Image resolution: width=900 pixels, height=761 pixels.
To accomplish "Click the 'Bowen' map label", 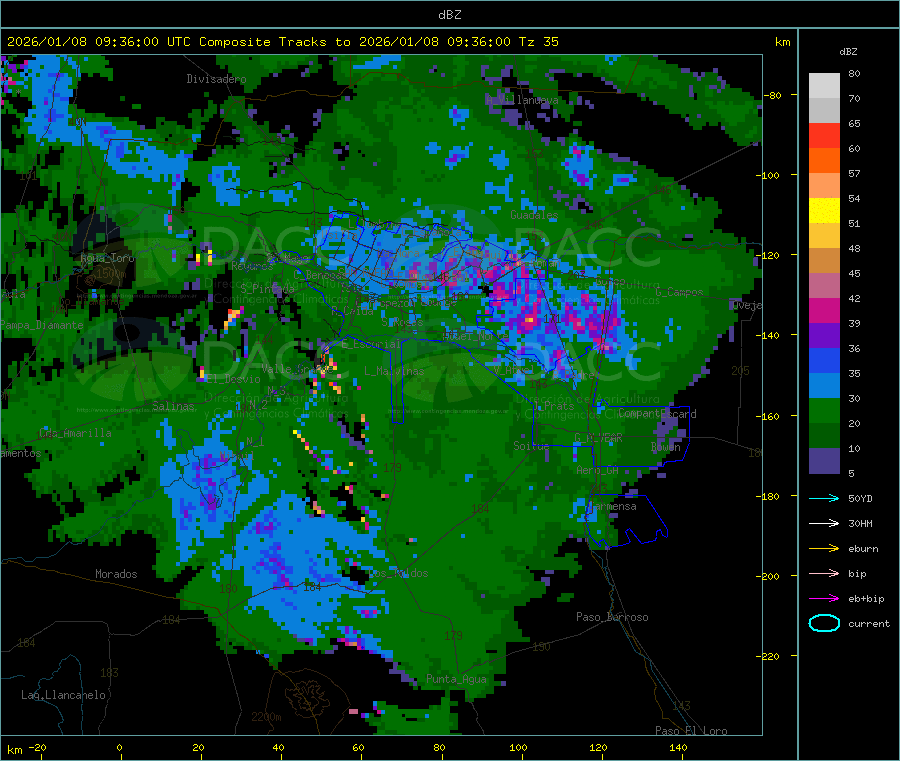I will click(x=666, y=447).
